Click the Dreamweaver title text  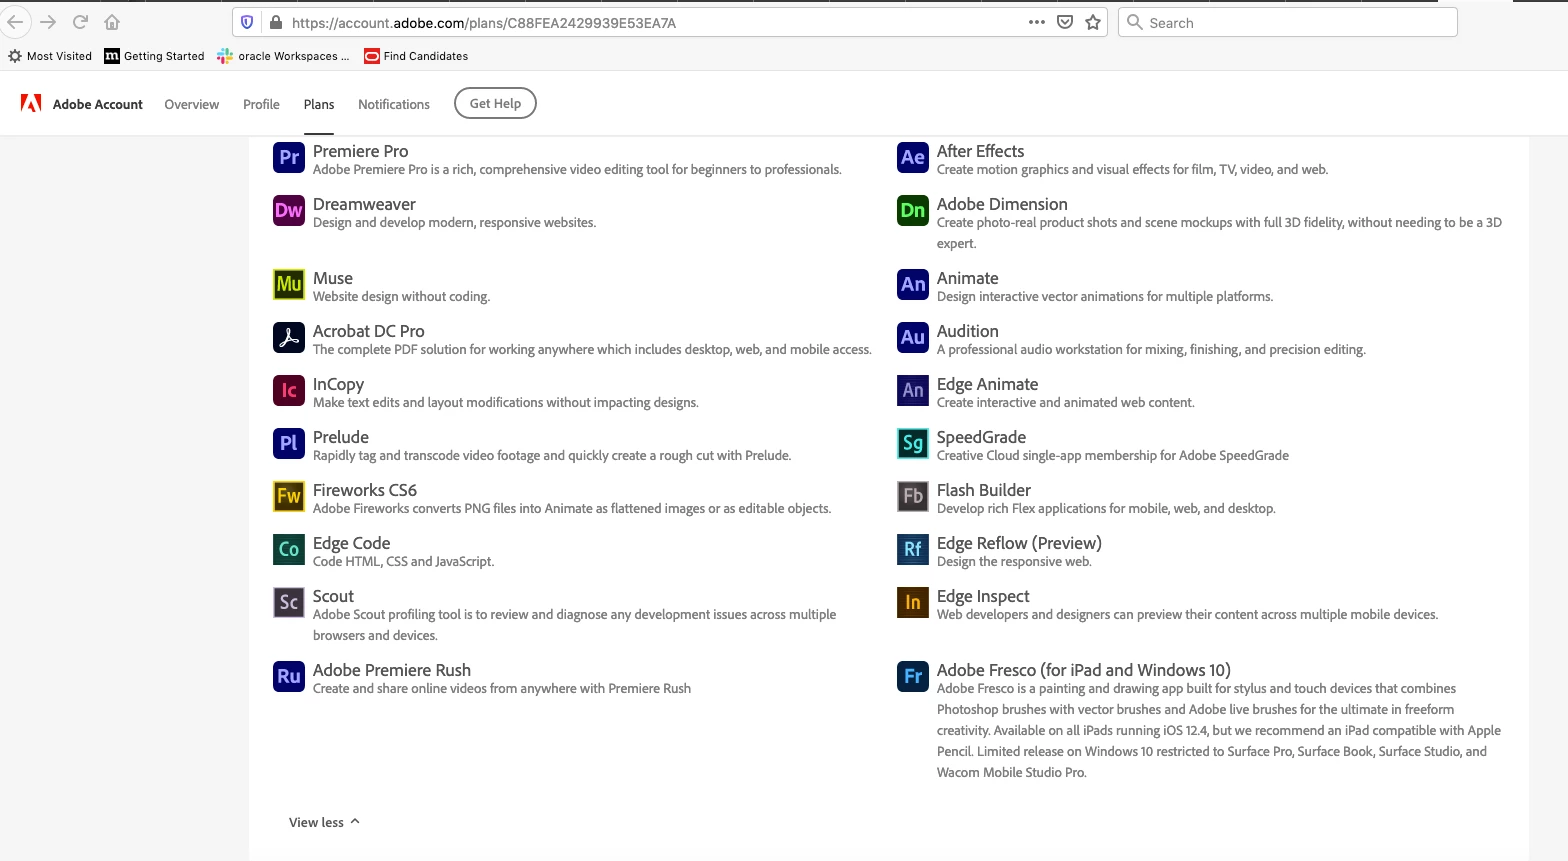tap(364, 204)
